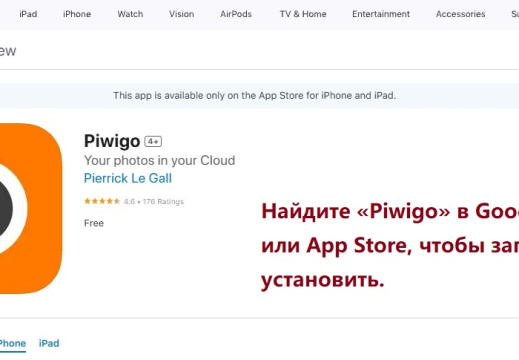Open AirPods in the top navigation
This screenshot has width=519, height=360.
236,14
